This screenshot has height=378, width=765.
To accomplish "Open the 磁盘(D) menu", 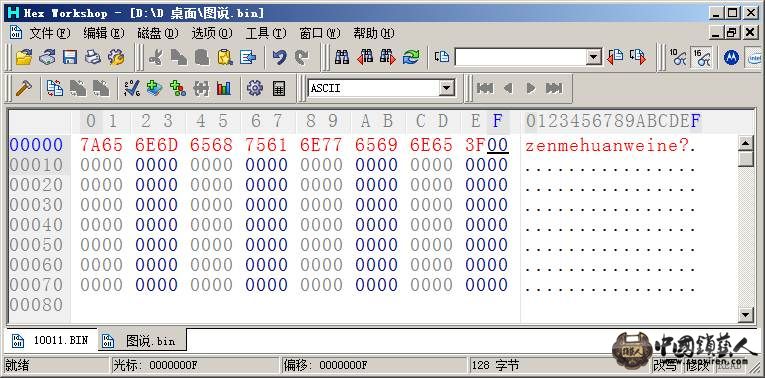I will [158, 33].
